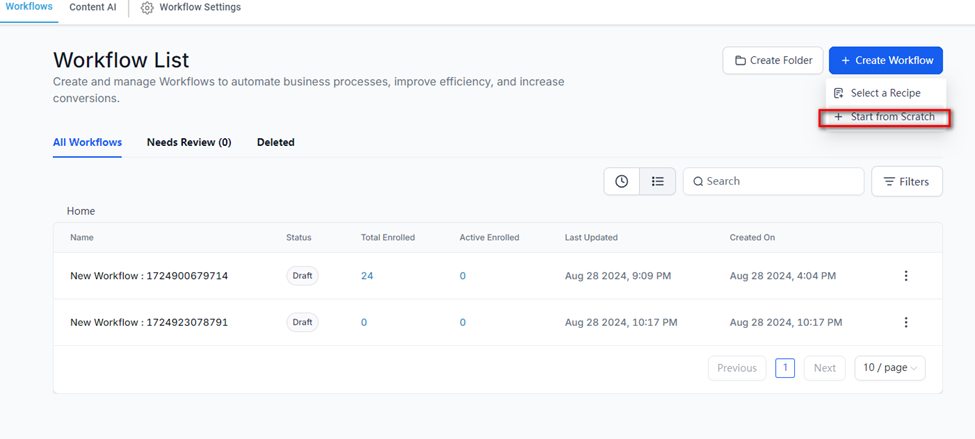975x439 pixels.
Task: Open the Deleted tab
Action: pyautogui.click(x=275, y=142)
